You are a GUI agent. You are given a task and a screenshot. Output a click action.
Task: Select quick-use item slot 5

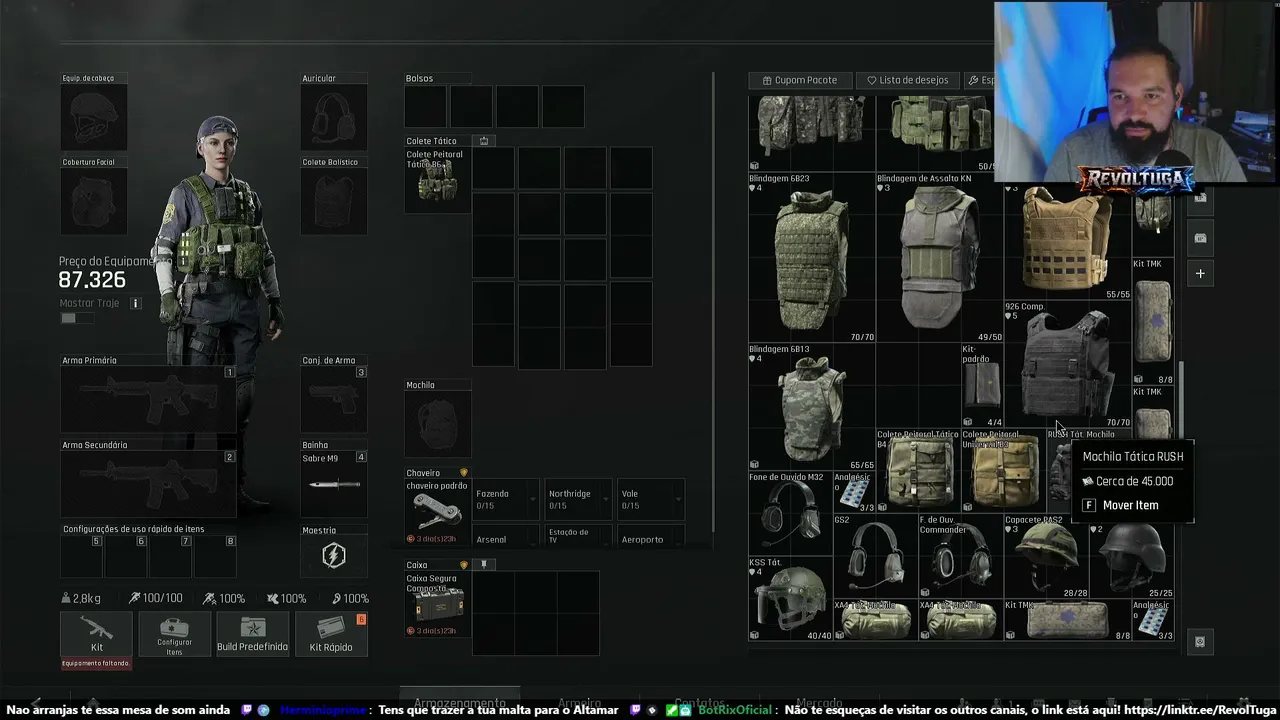click(83, 556)
